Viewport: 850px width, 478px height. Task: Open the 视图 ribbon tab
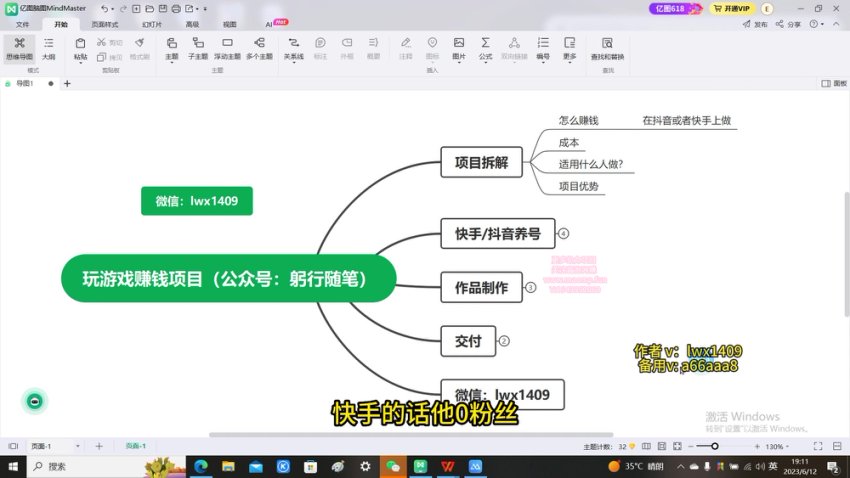pos(230,23)
